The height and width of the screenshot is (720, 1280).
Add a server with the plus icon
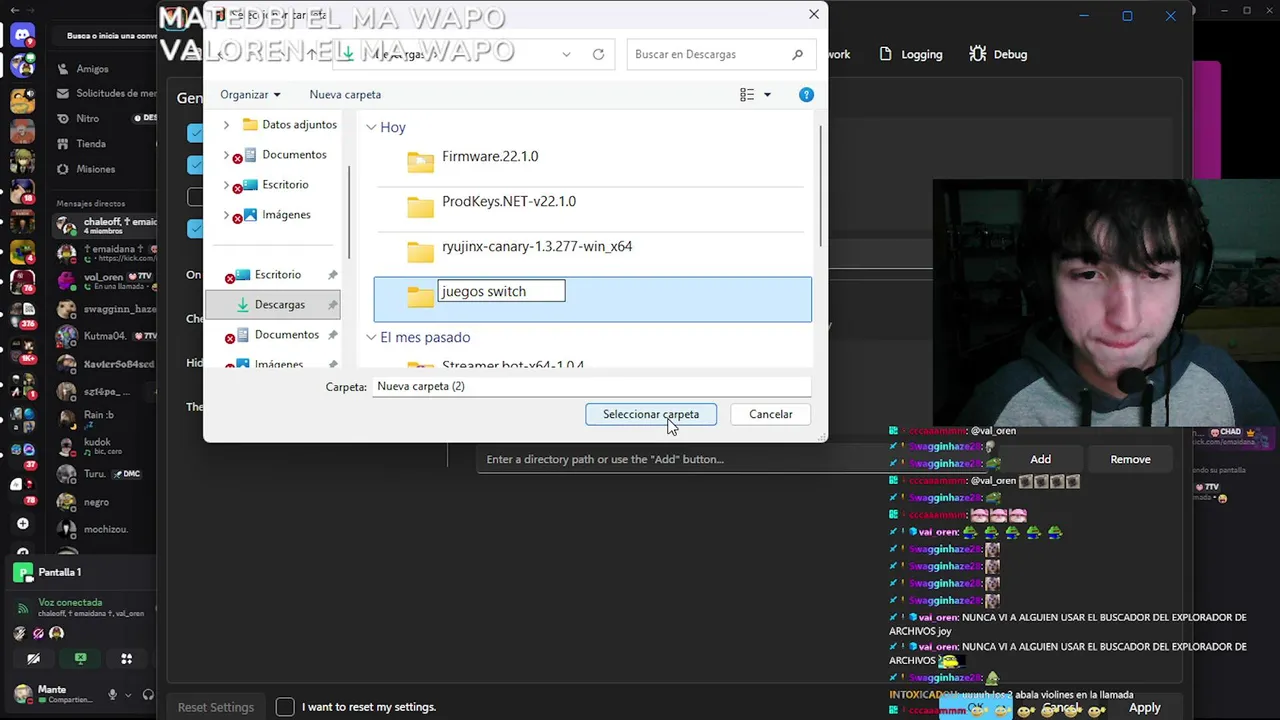pos(22,524)
